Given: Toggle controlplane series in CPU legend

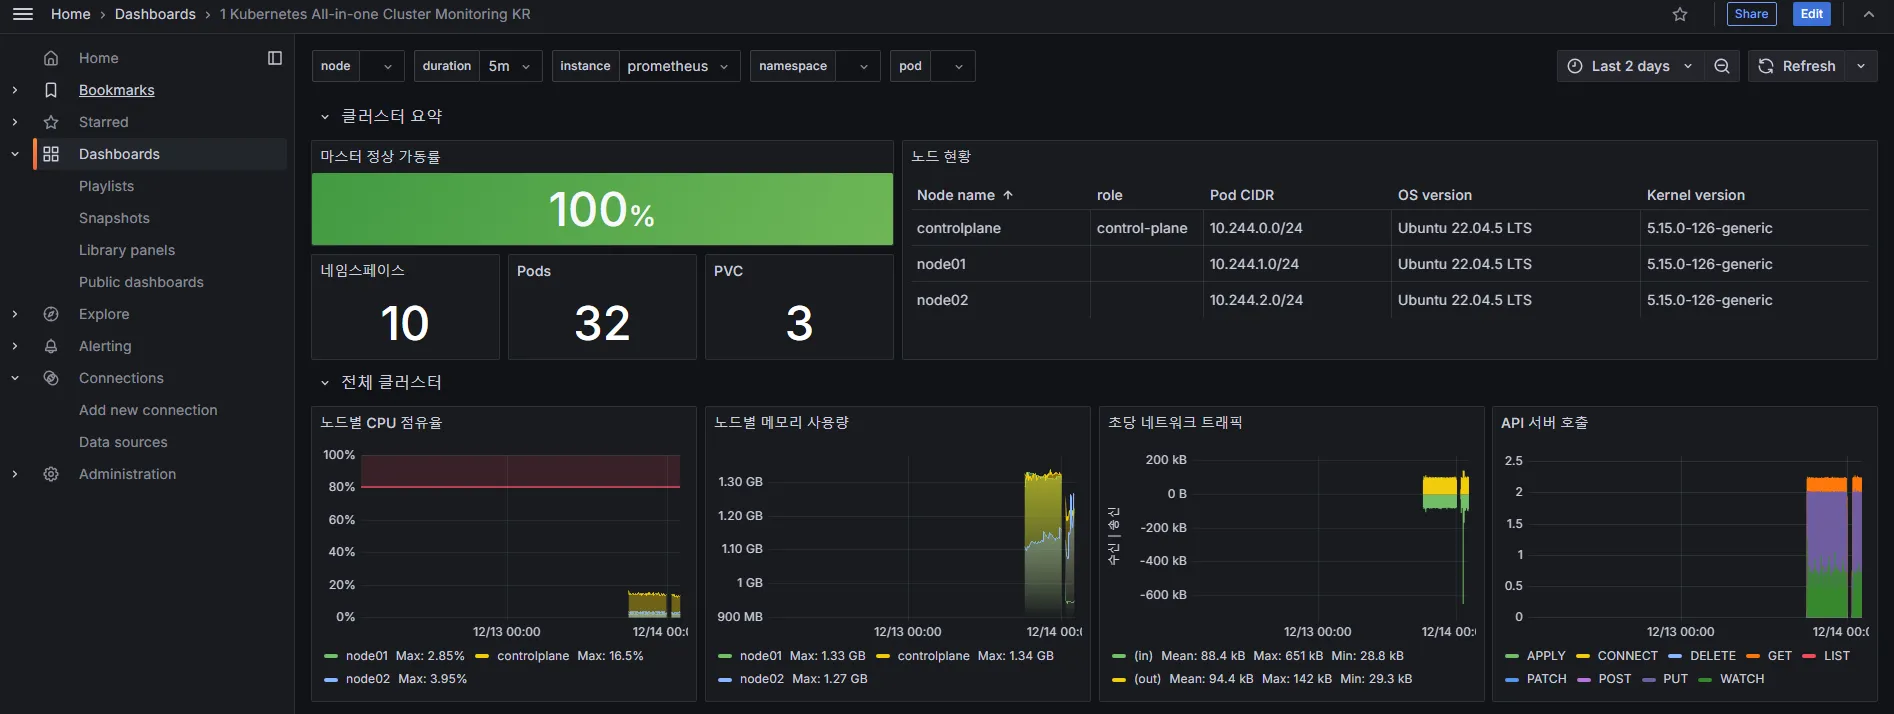Looking at the screenshot, I should coord(533,656).
